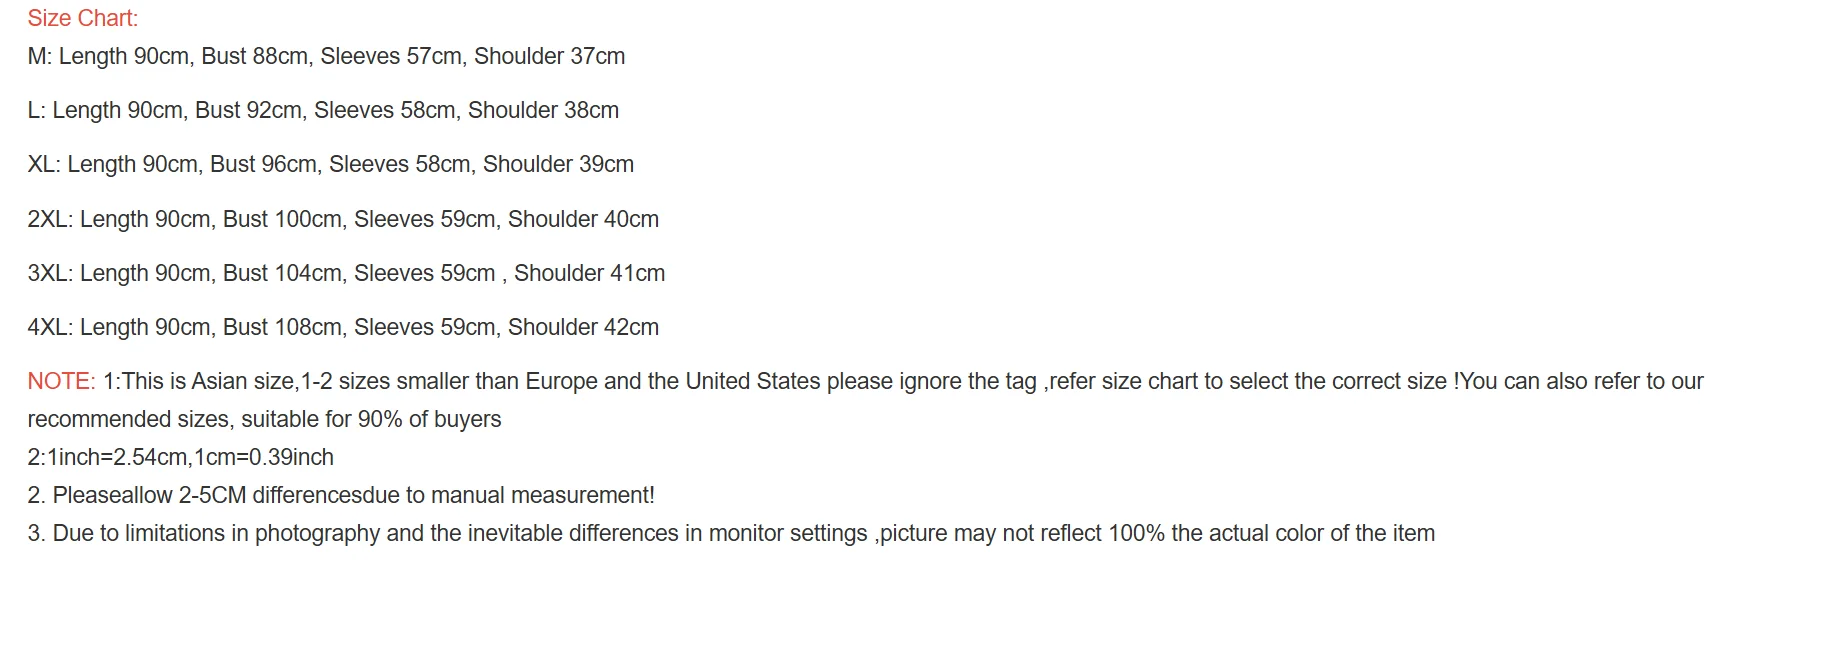The height and width of the screenshot is (661, 1841).
Task: Click the manual measurement difference note
Action: (x=341, y=495)
